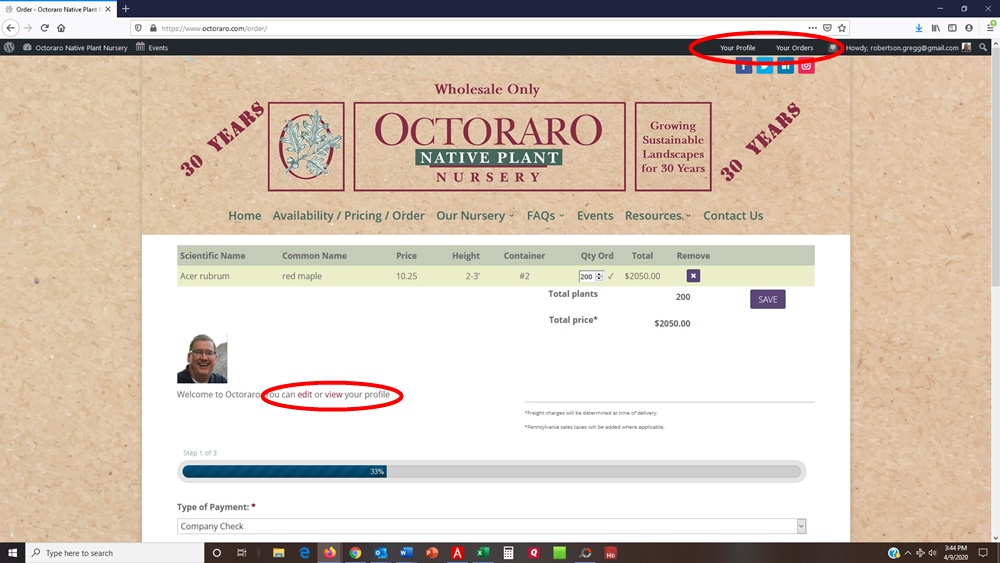This screenshot has width=1000, height=563.
Task: Open the Facebook social icon
Action: coord(744,66)
